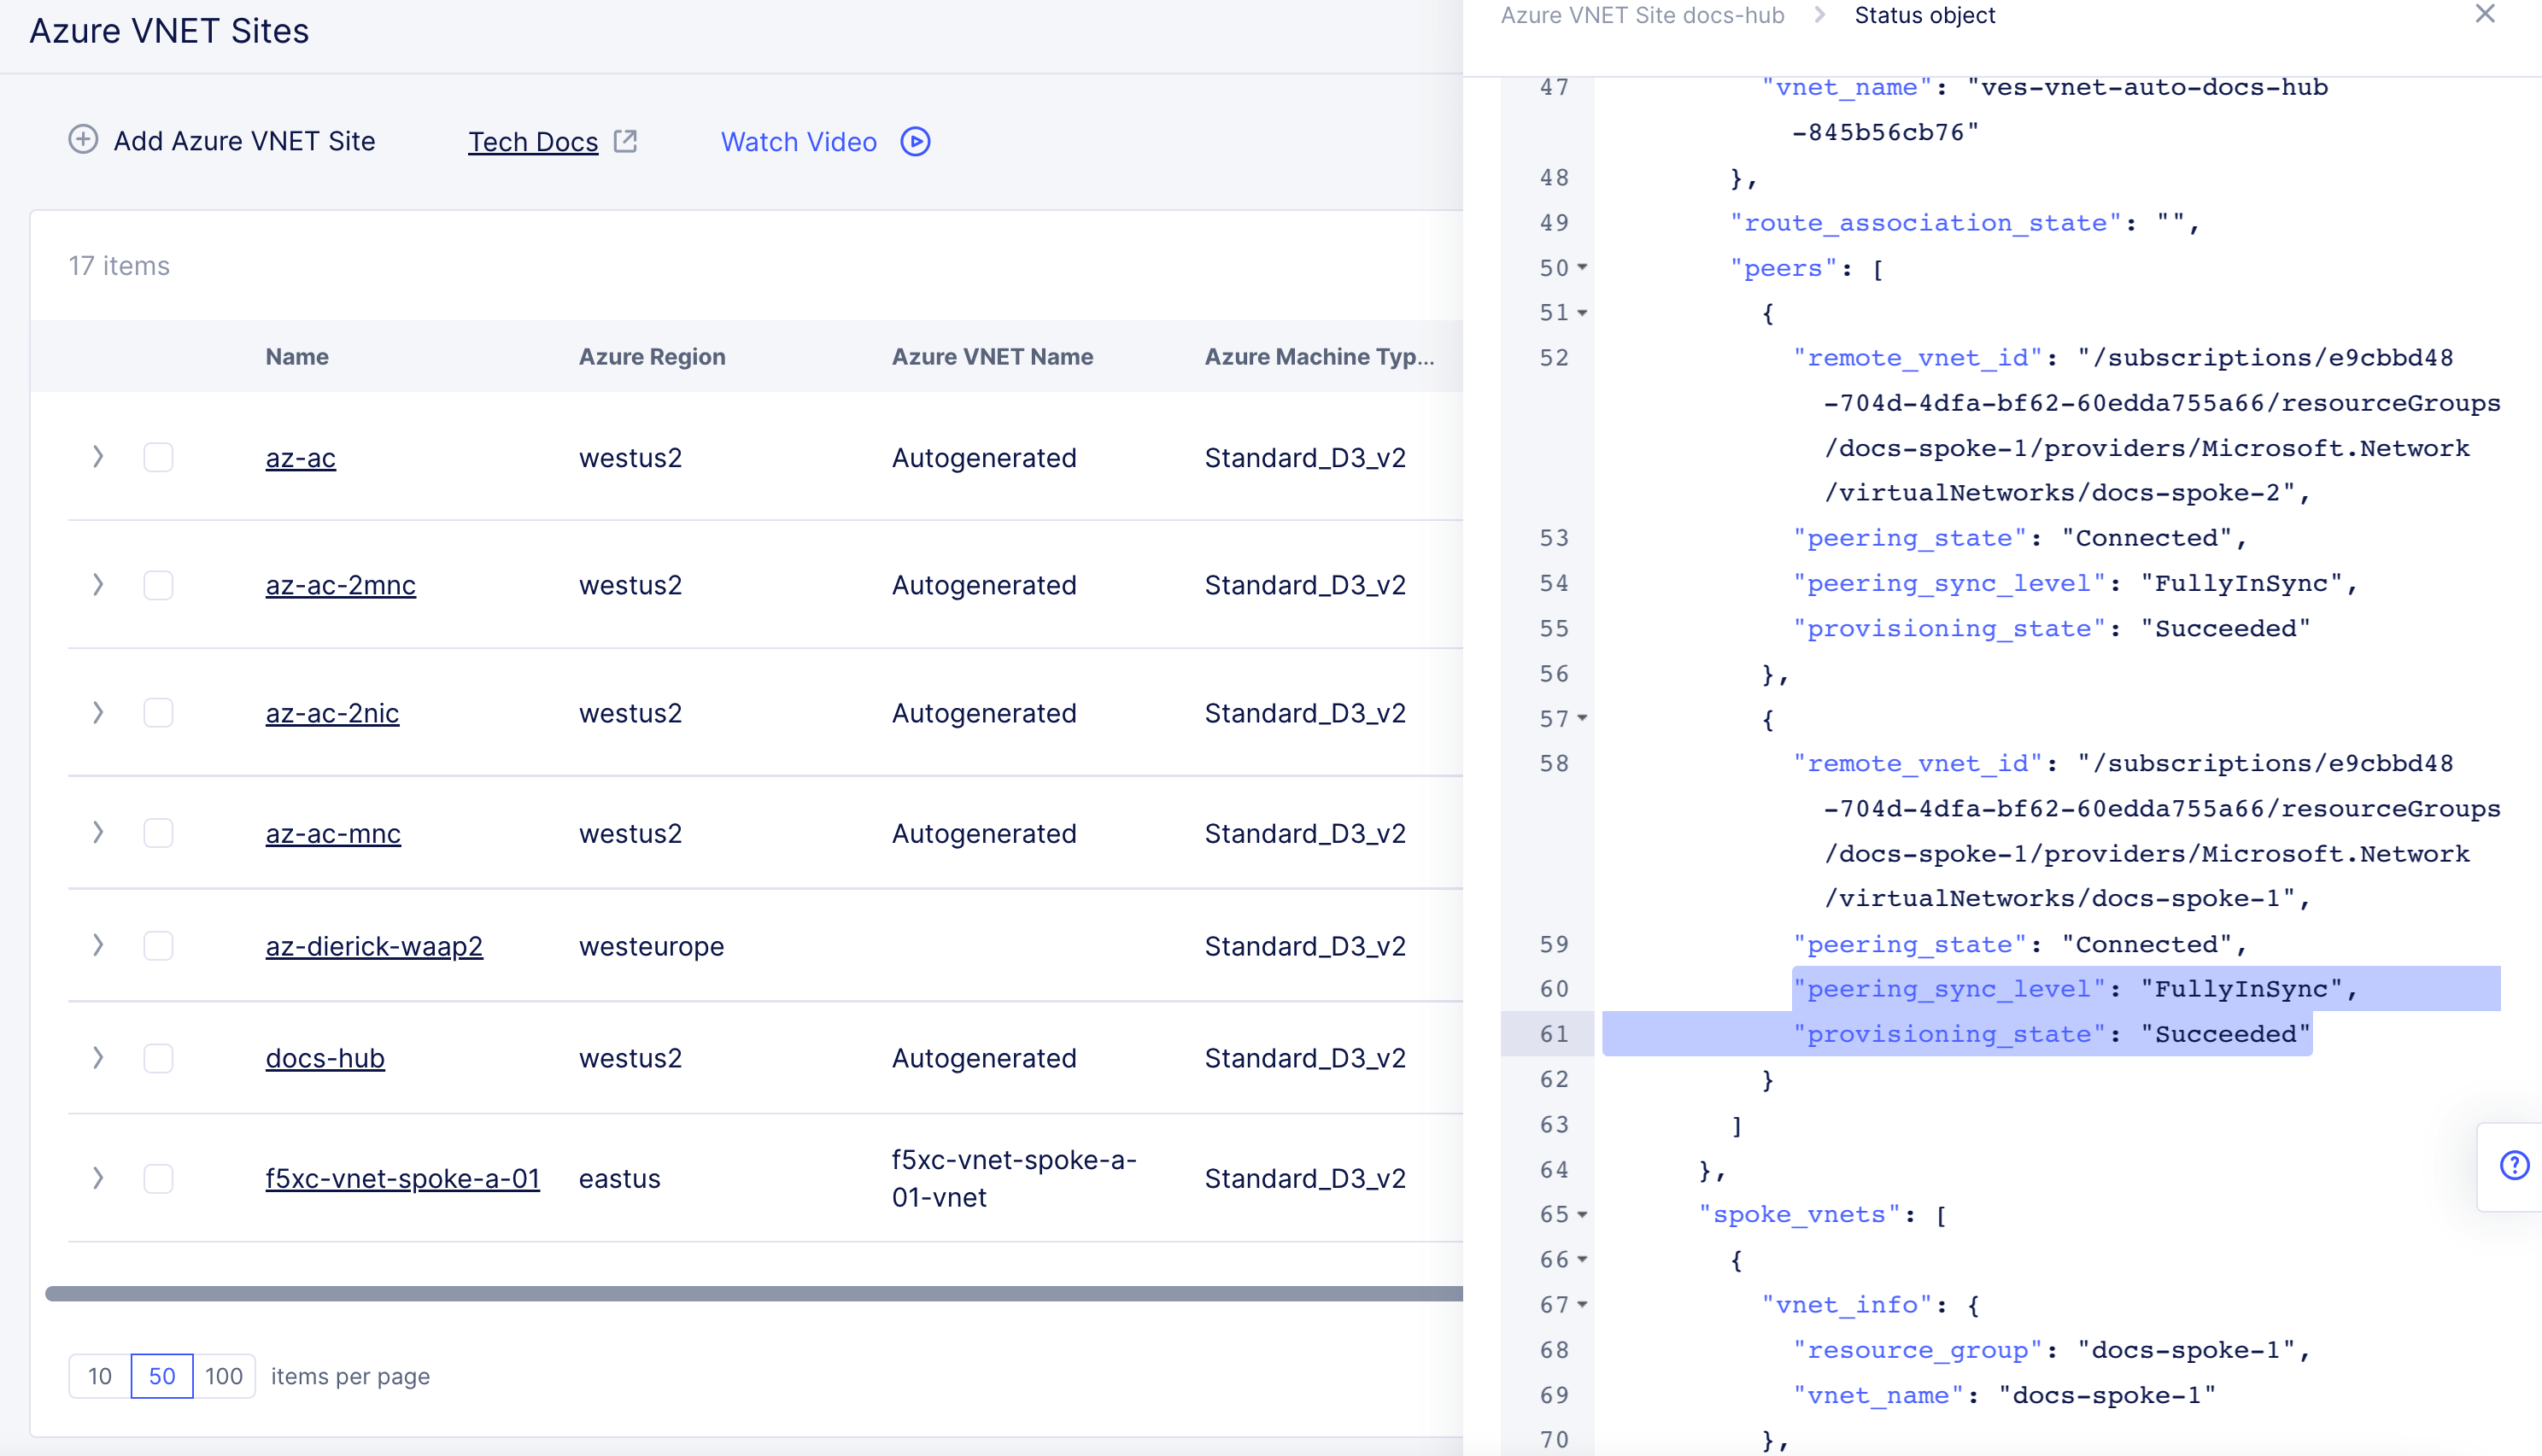Go to Azure VNET Site docs-hub breadcrumb
The image size is (2542, 1456).
pos(1642,16)
